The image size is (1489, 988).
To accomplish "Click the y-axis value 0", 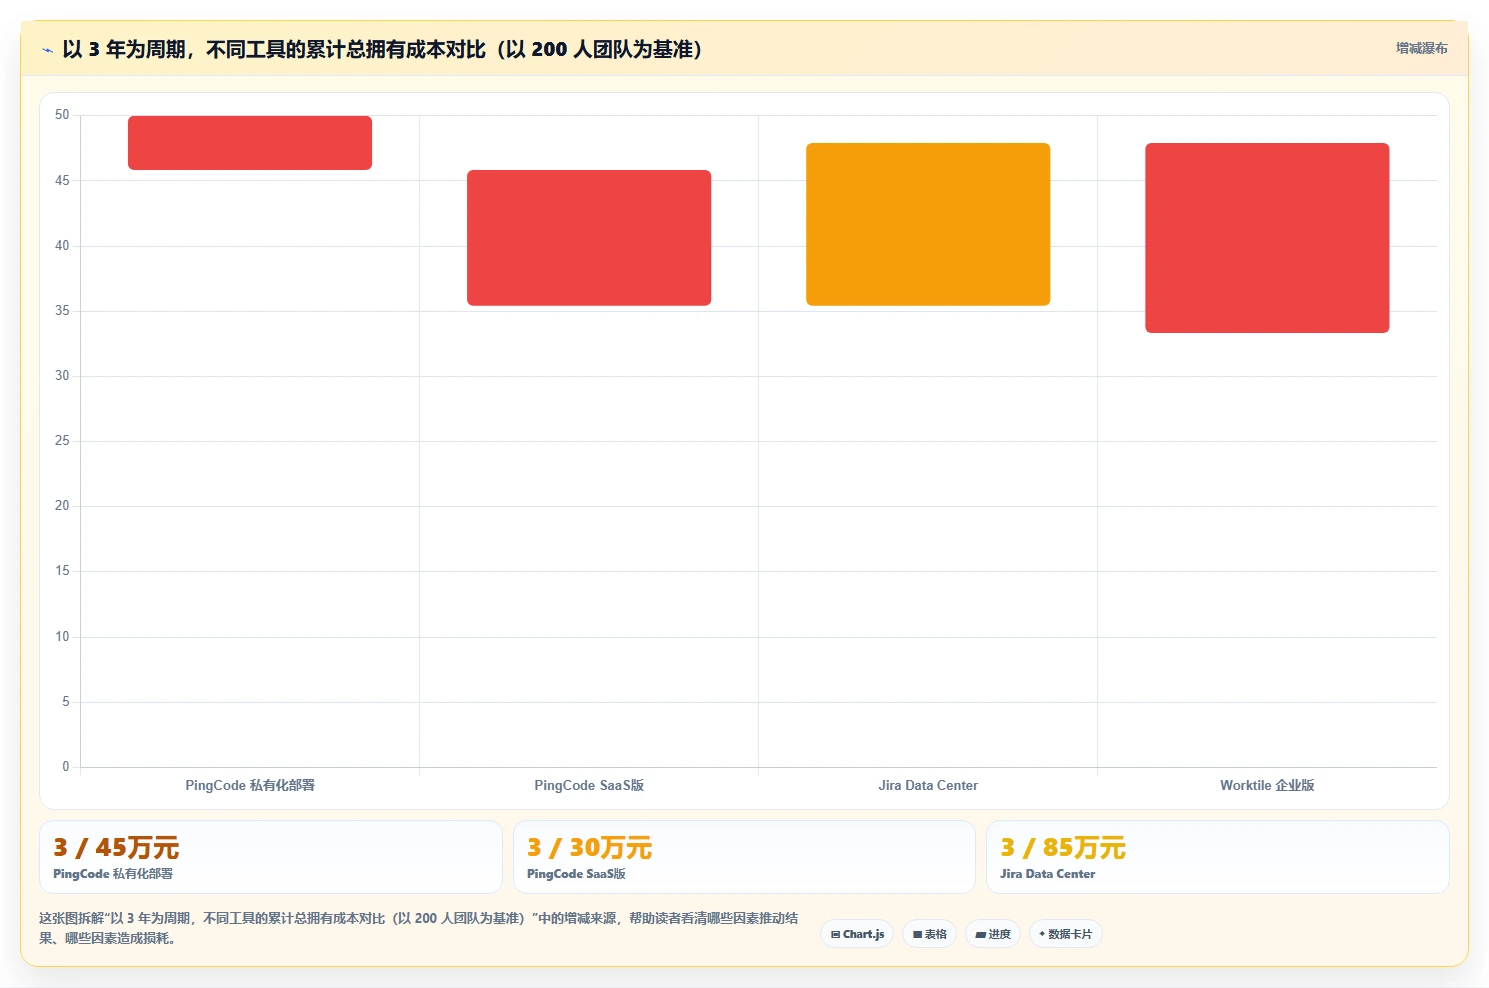I will click(x=66, y=767).
